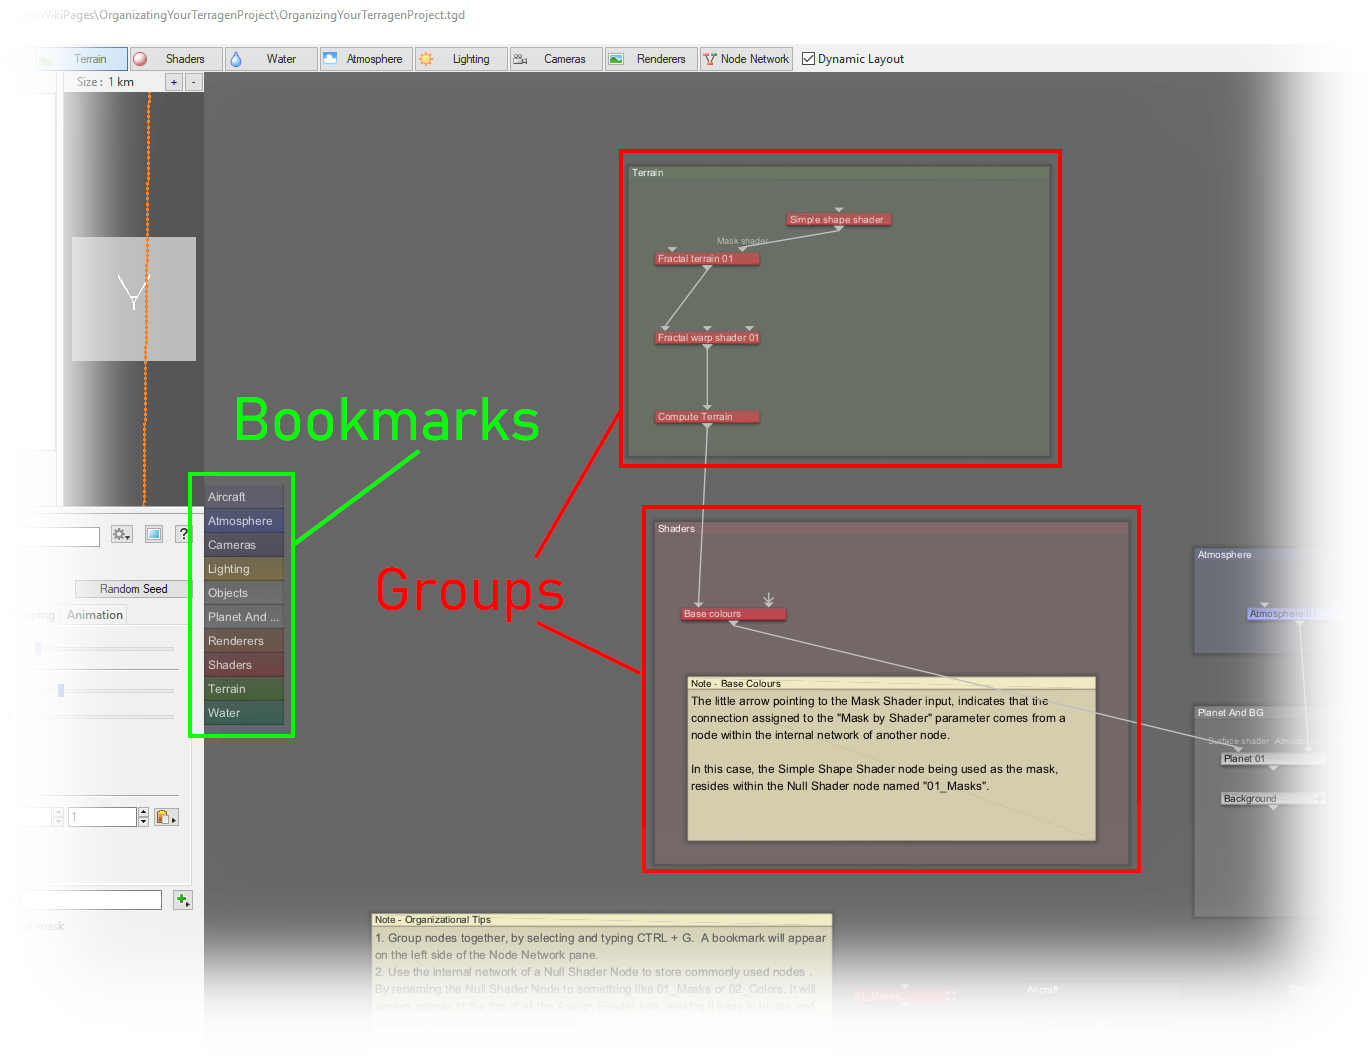Viewport: 1368px width, 1062px height.
Task: Select the Fractal warp shader 01 node
Action: point(707,337)
